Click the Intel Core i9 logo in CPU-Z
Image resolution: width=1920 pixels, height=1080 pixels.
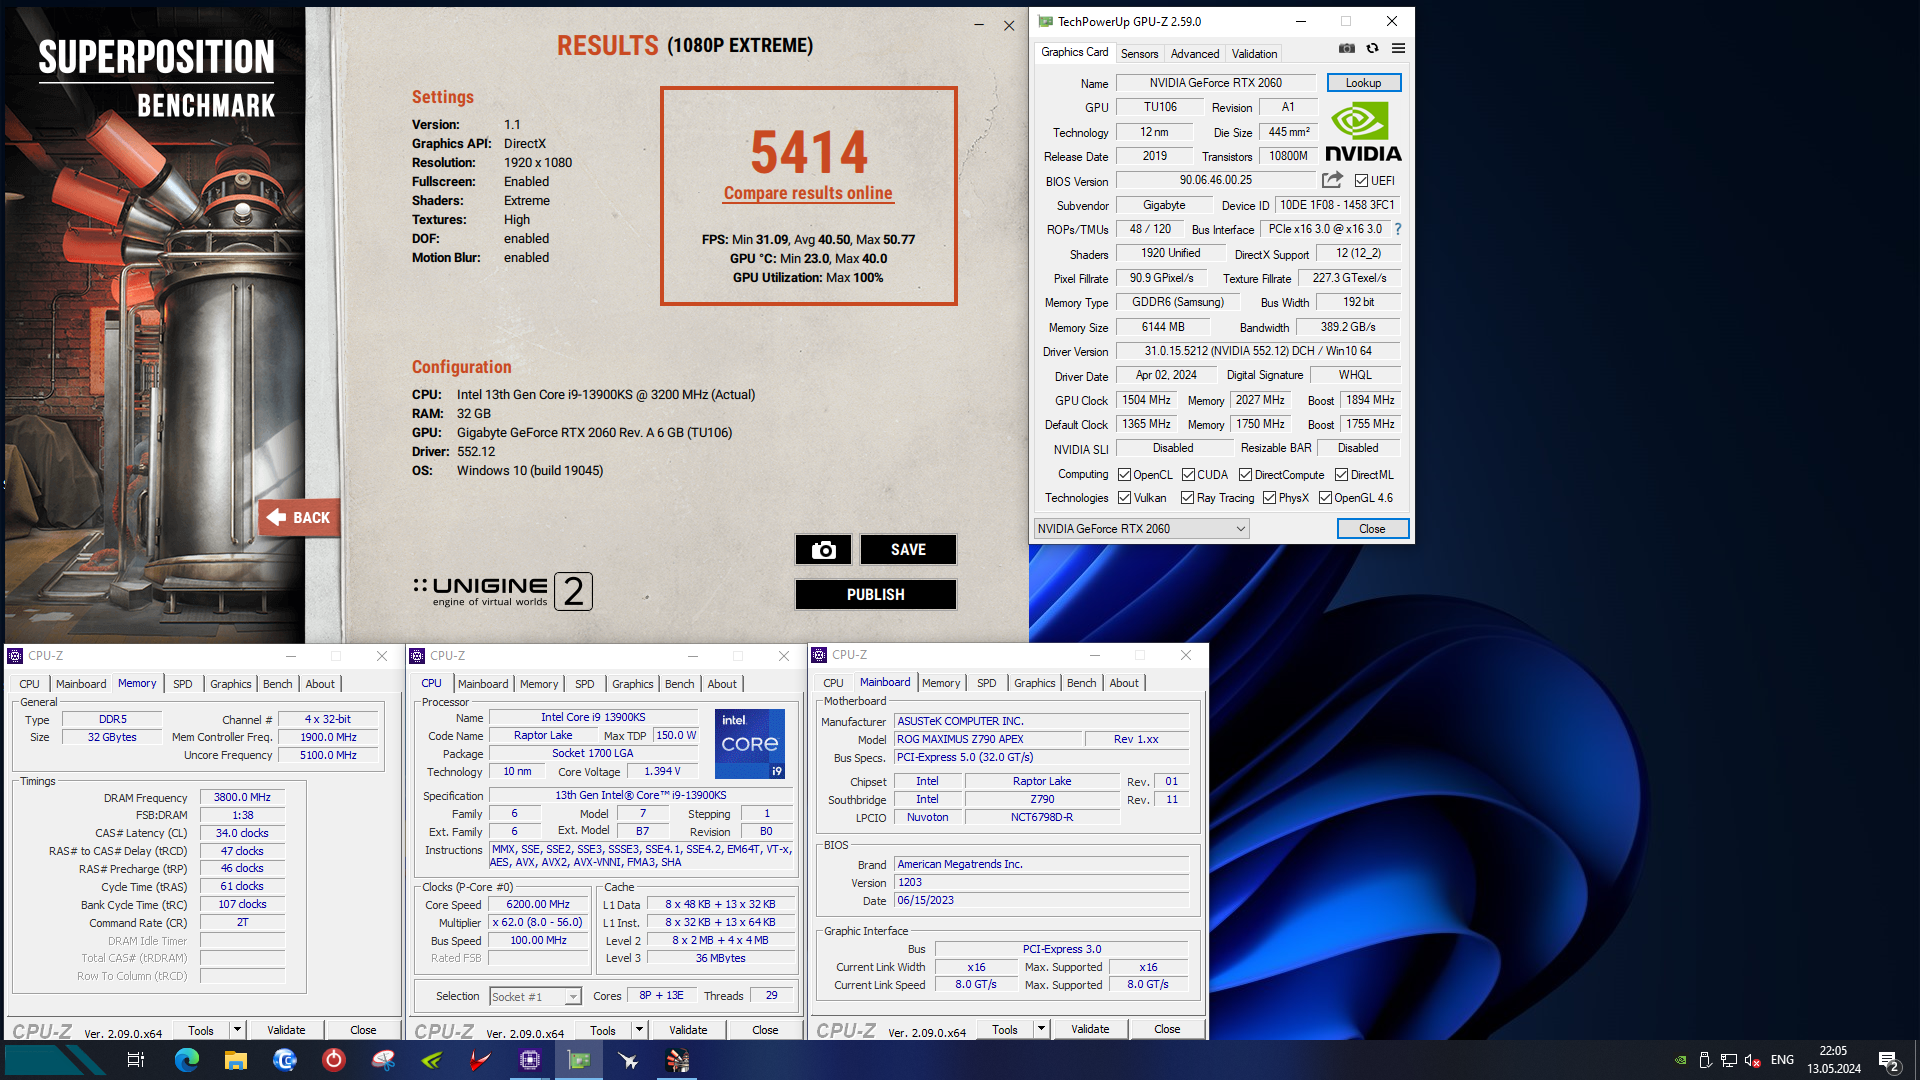750,744
